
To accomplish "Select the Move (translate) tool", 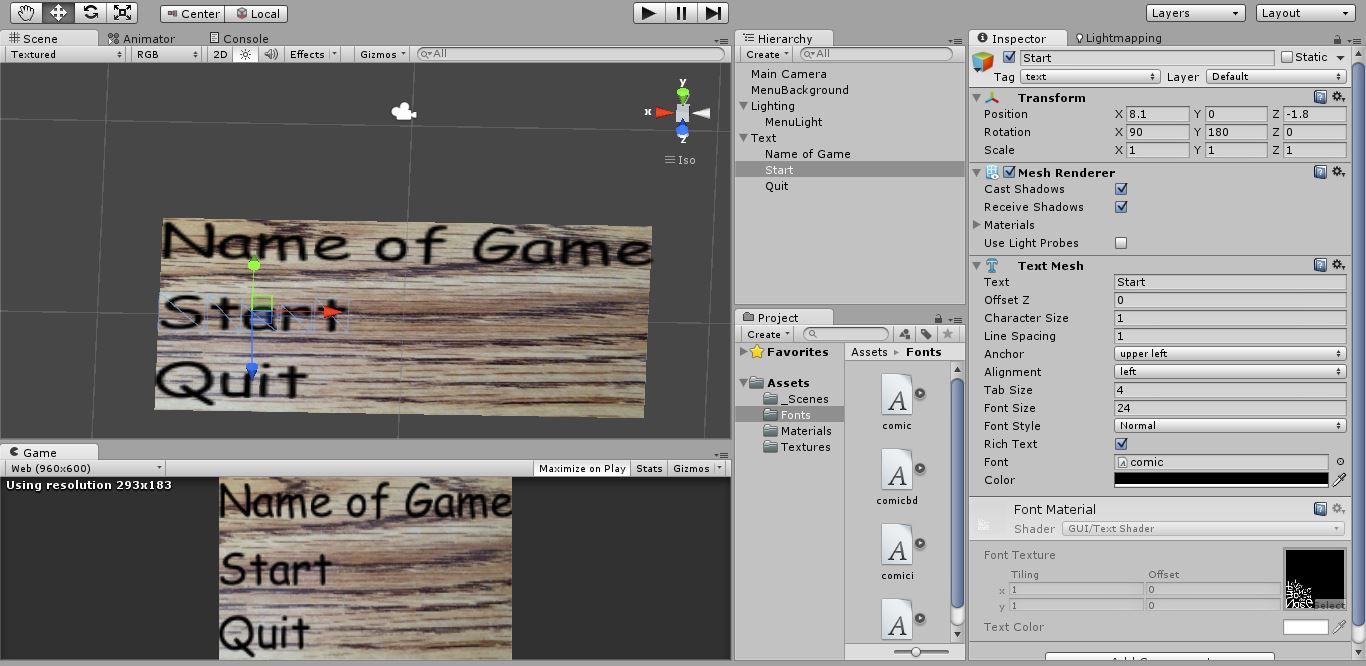I will coord(60,12).
